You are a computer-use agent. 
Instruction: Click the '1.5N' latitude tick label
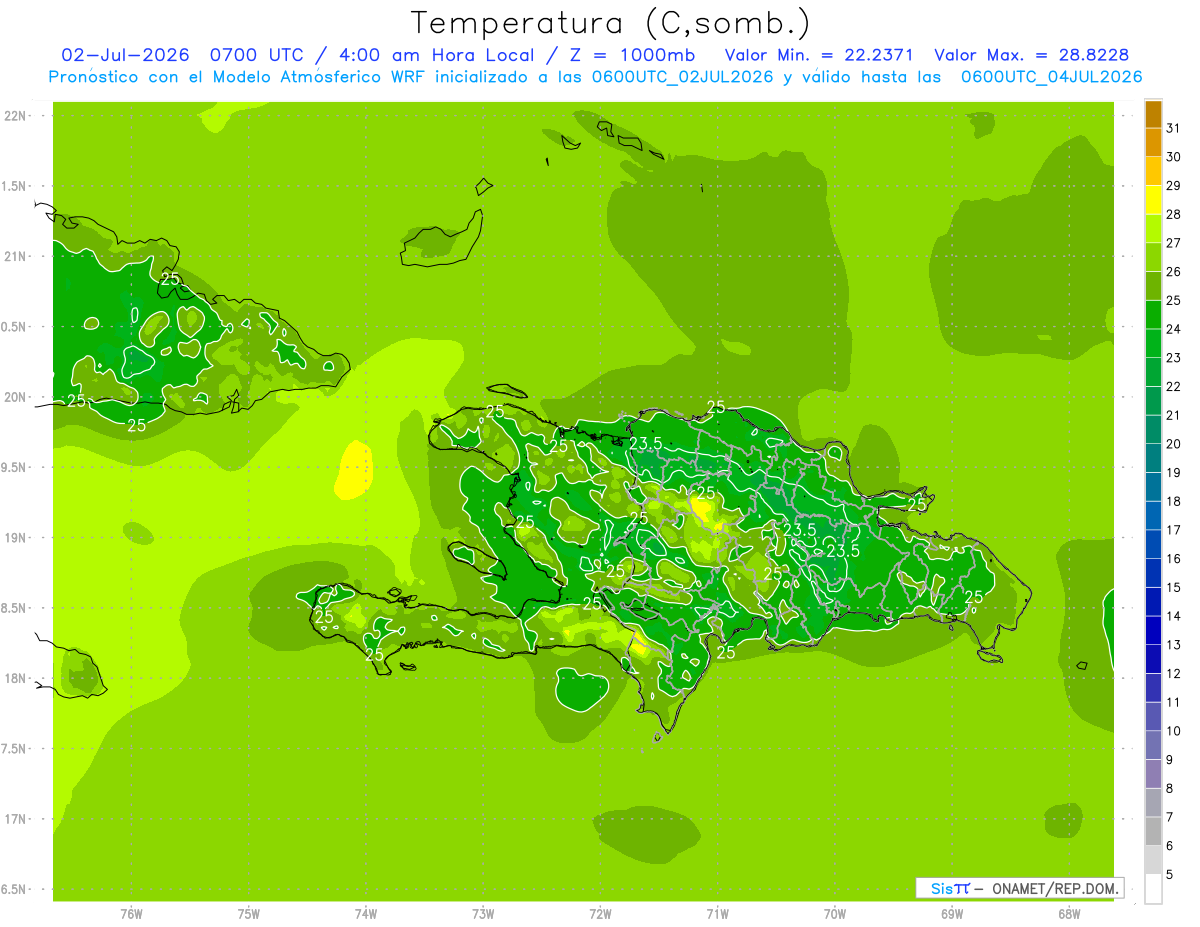coord(15,186)
